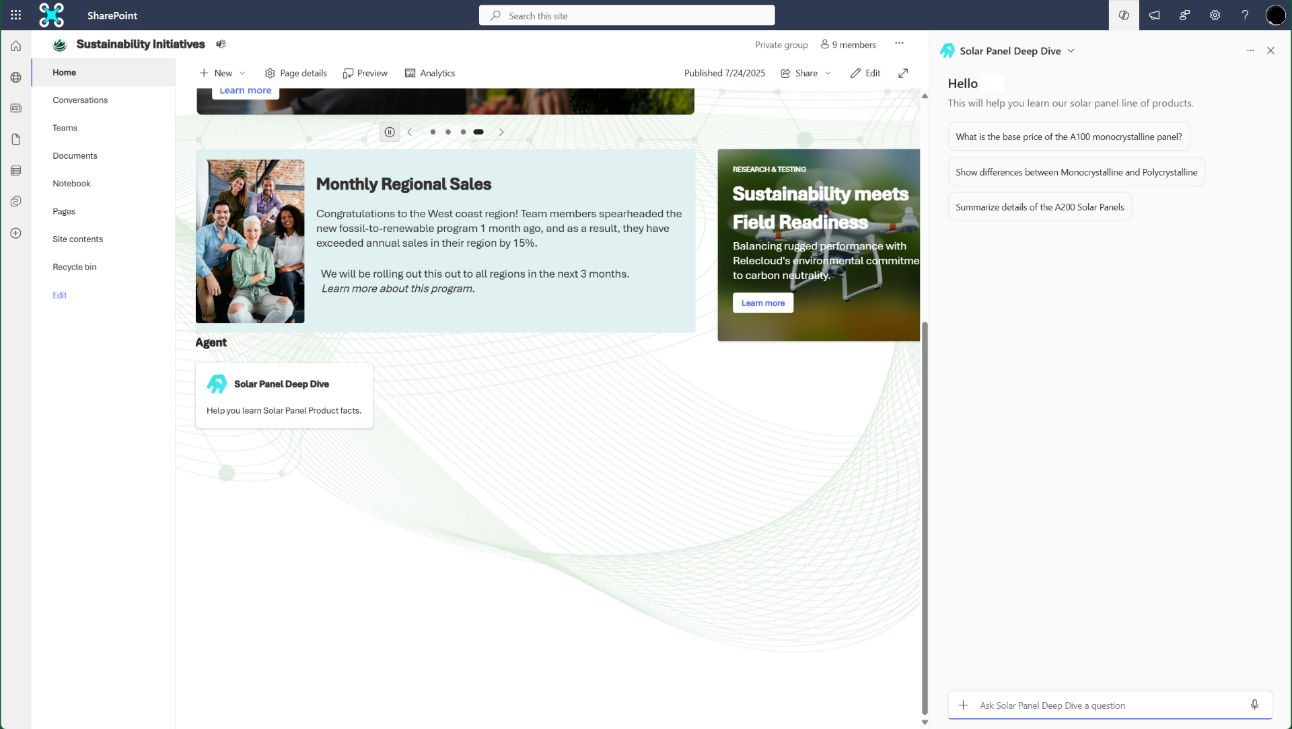Expand the Solar Panel Deep Dive agent selector
The width and height of the screenshot is (1292, 729).
pyautogui.click(x=1071, y=51)
